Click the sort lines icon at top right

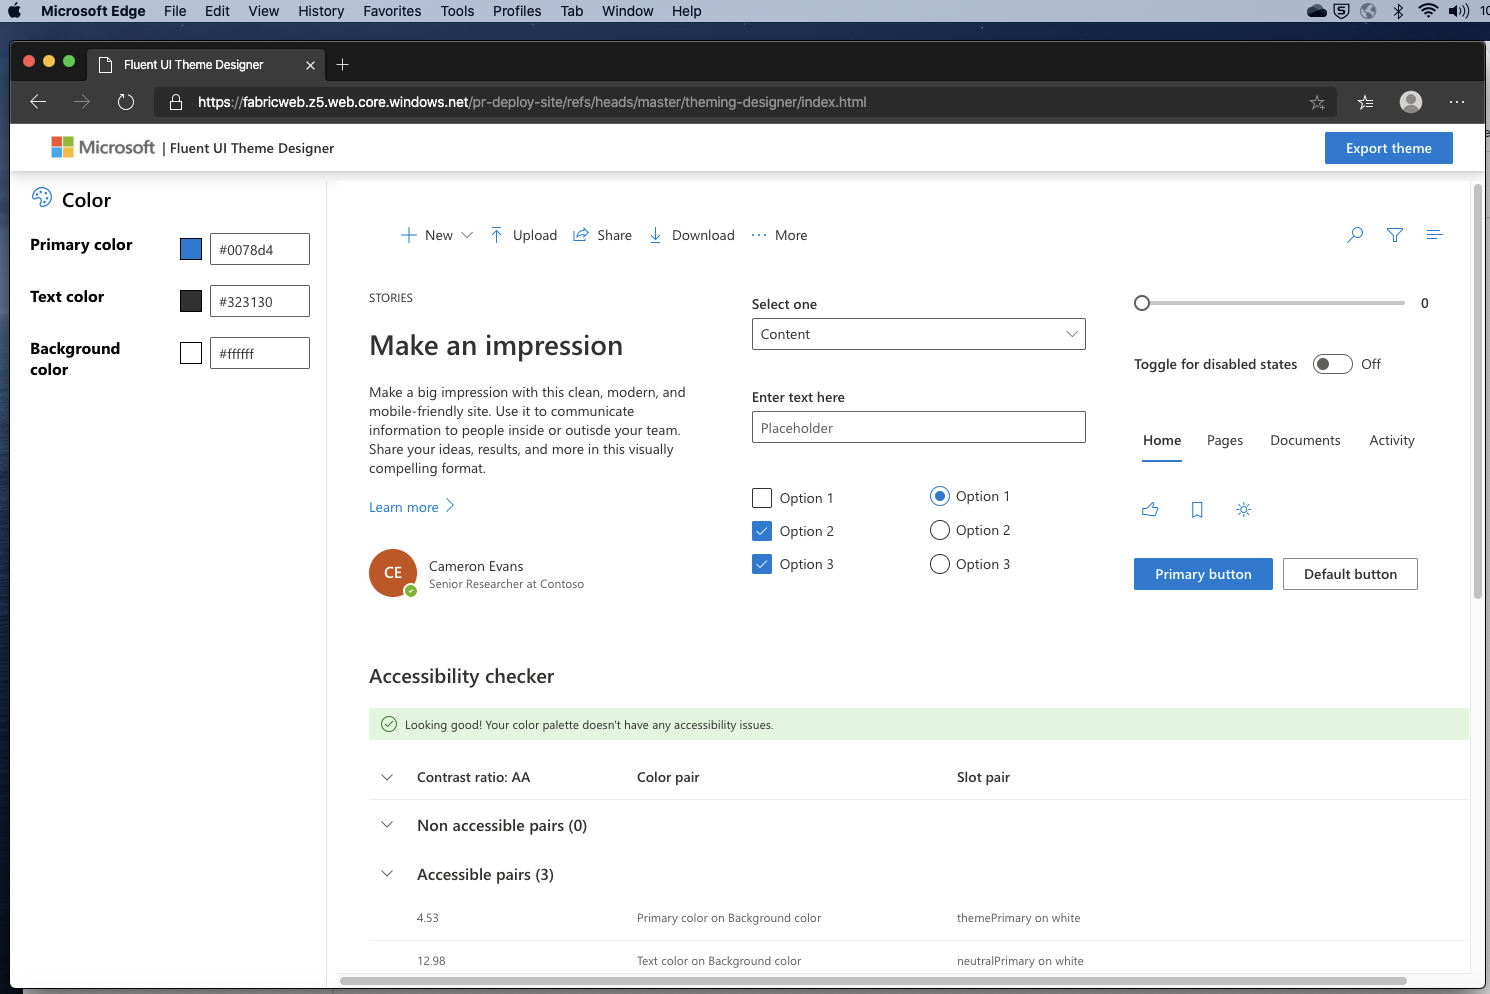point(1435,234)
